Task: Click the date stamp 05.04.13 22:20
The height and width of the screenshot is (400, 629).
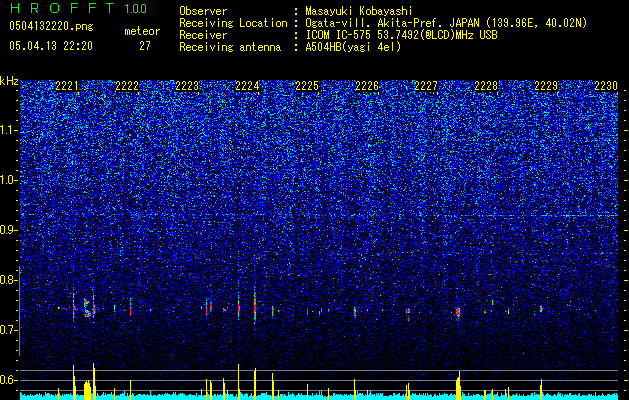Action: coord(51,46)
